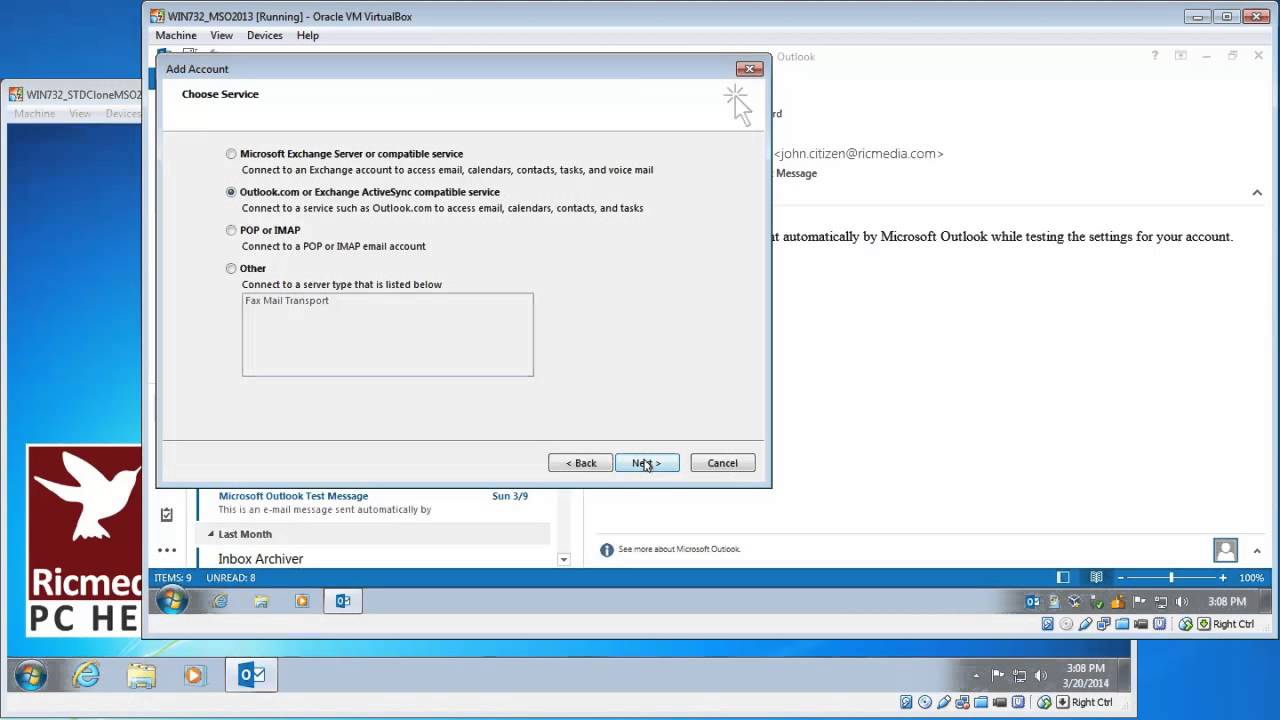Click optical disk indicator in MSO2013 VM status bar

tap(1066, 624)
